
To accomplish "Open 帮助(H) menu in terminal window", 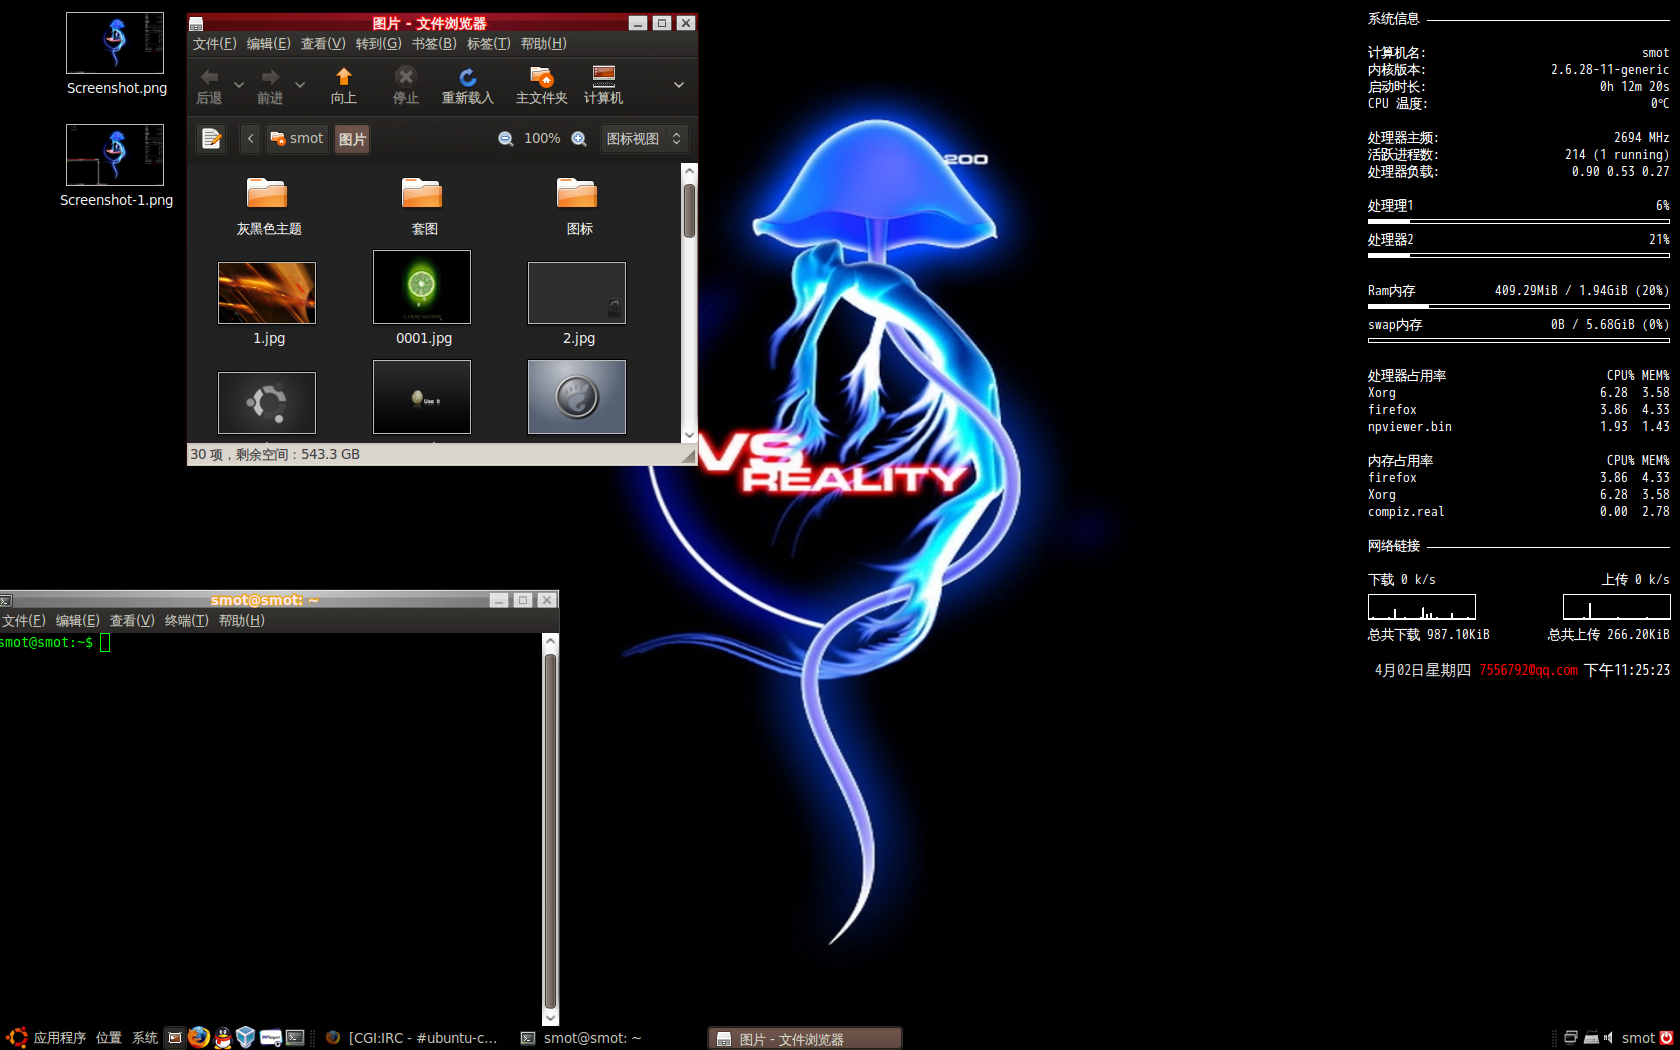I will 242,621.
